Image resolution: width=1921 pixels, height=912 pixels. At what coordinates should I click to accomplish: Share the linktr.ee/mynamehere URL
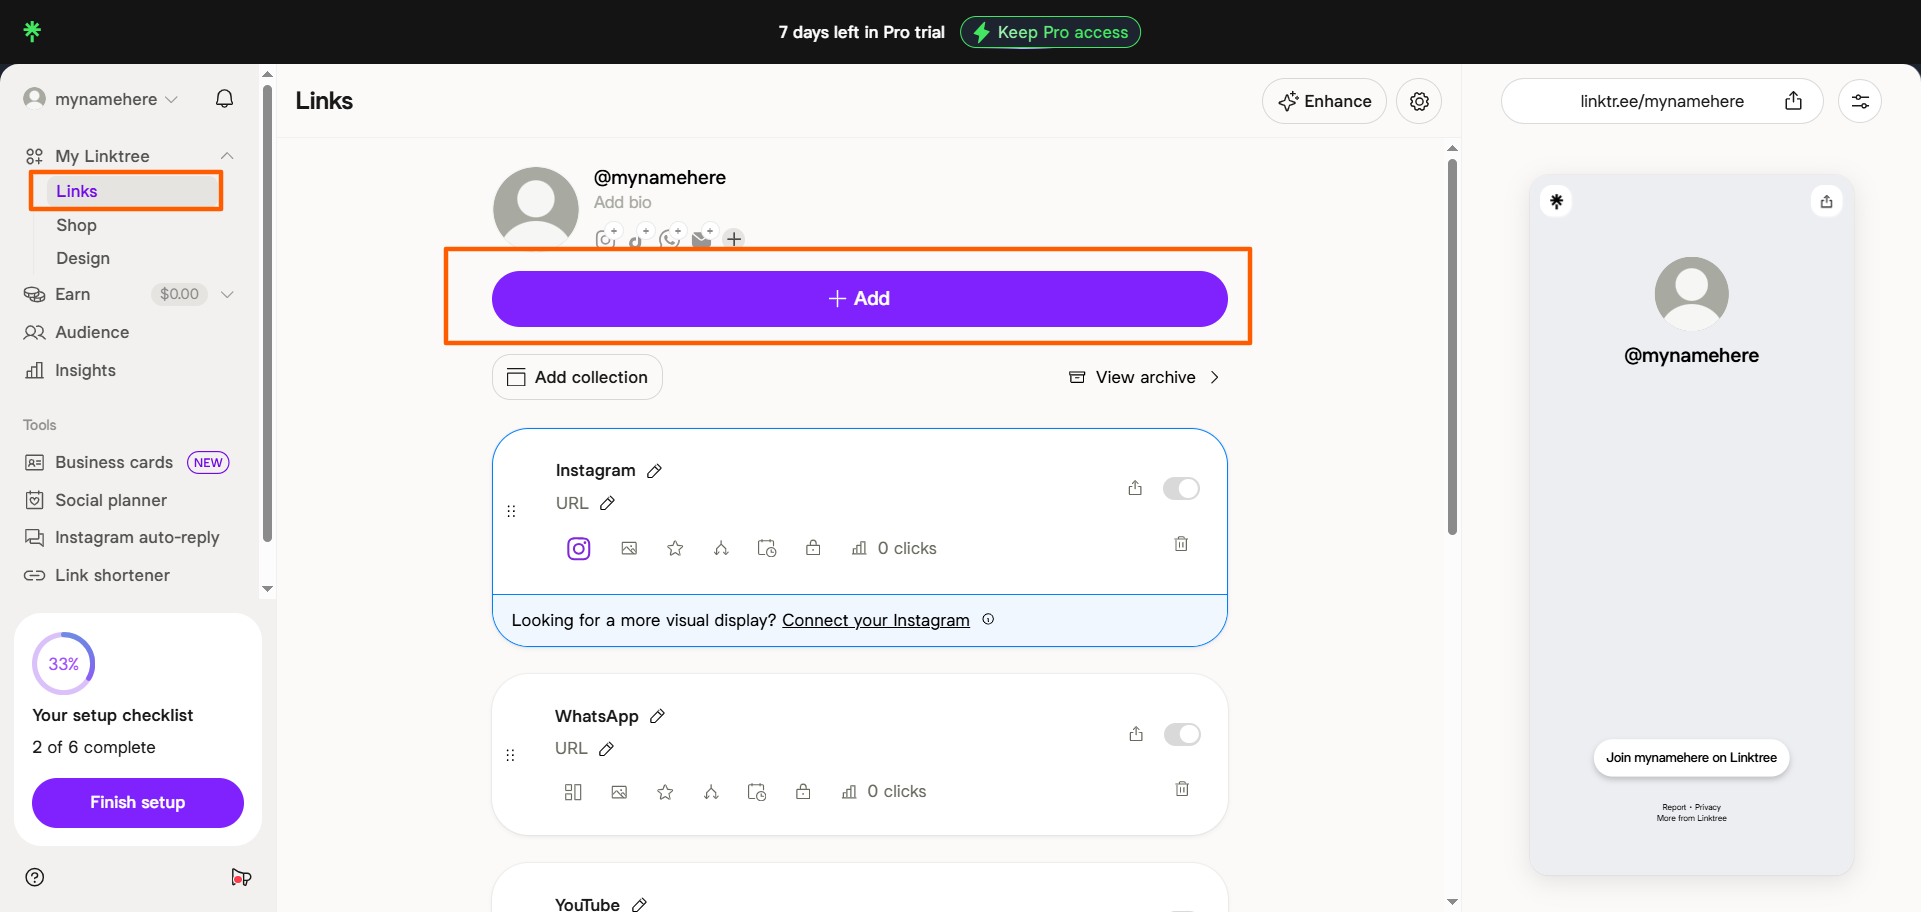pyautogui.click(x=1794, y=101)
